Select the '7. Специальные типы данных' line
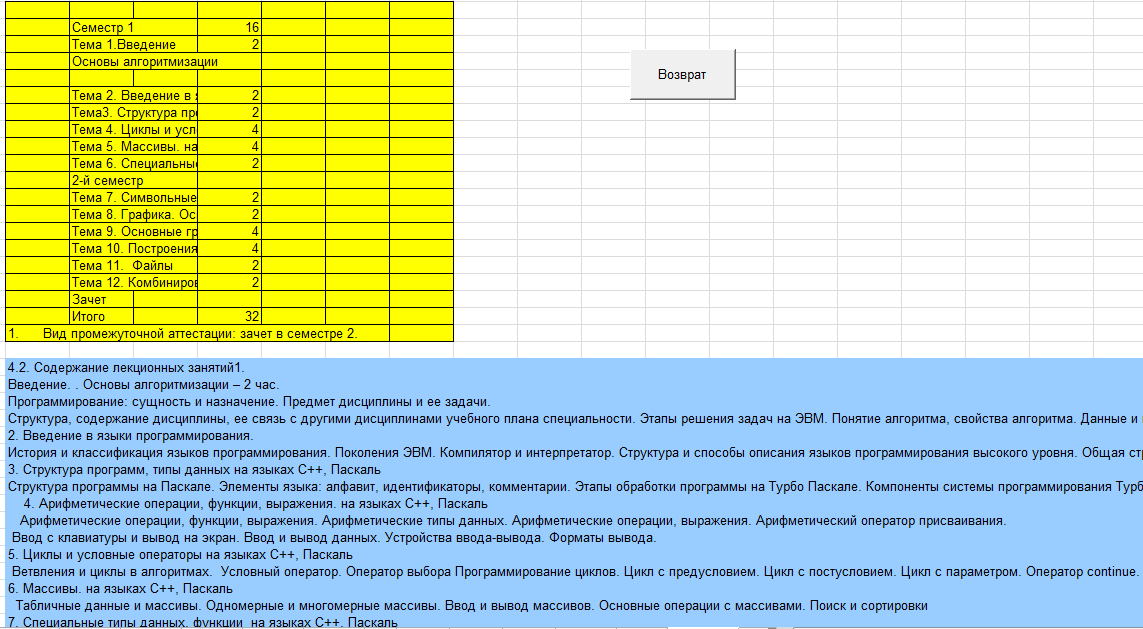 203,622
